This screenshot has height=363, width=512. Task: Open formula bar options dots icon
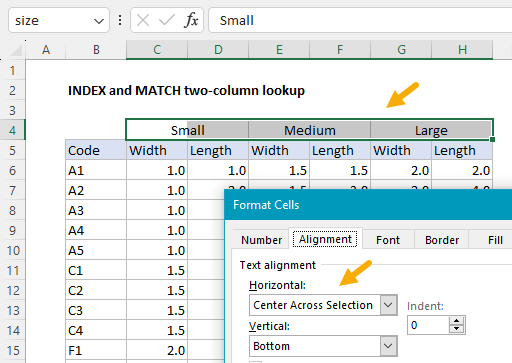120,20
